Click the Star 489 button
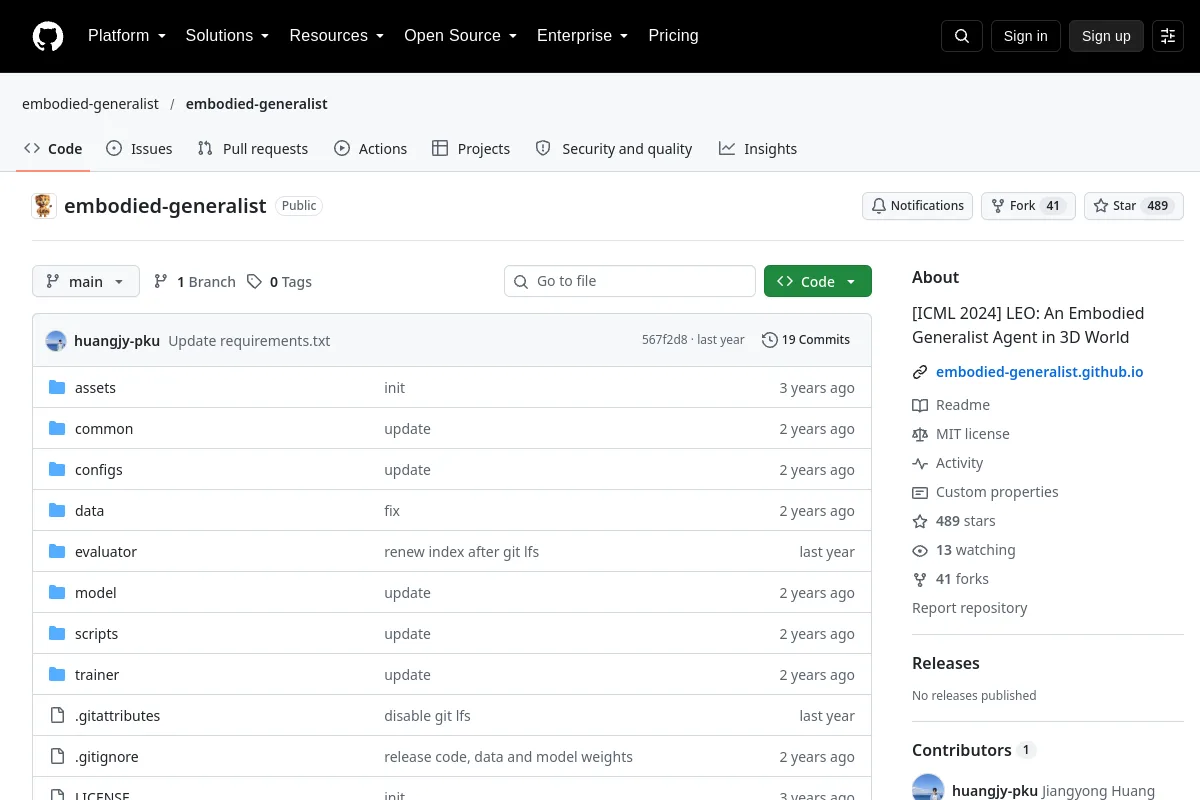 pyautogui.click(x=1134, y=206)
